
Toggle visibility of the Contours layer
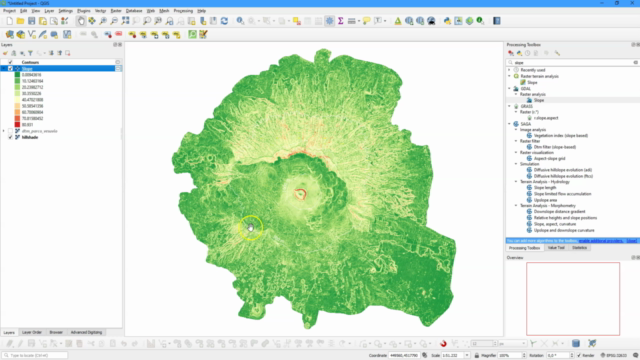click(x=10, y=62)
